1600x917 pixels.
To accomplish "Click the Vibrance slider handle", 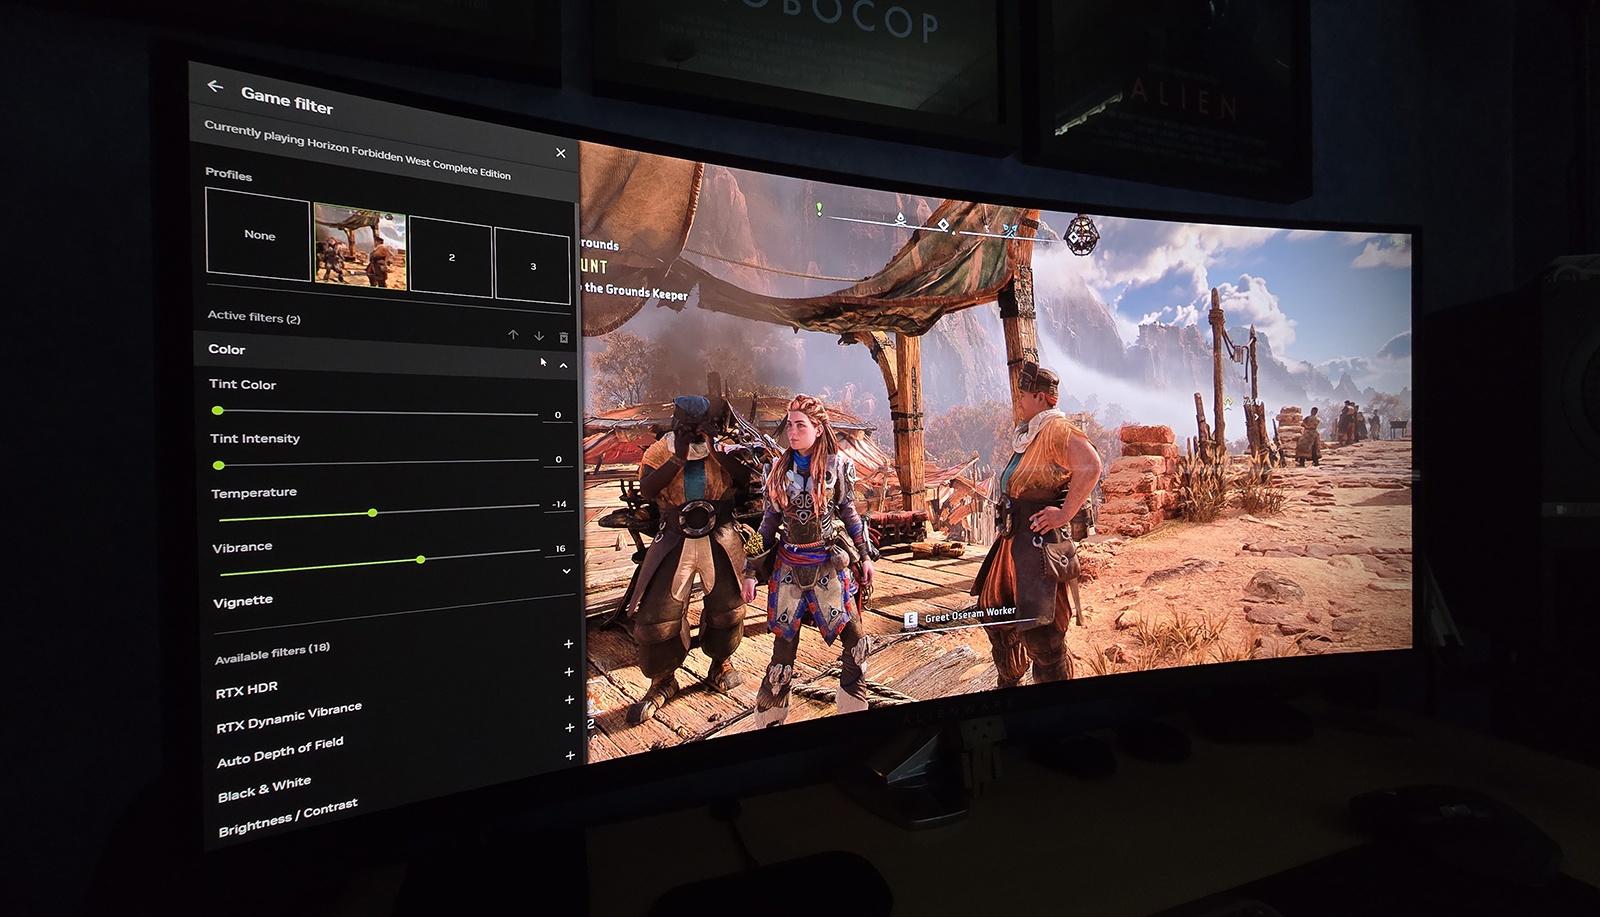I will 420,560.
